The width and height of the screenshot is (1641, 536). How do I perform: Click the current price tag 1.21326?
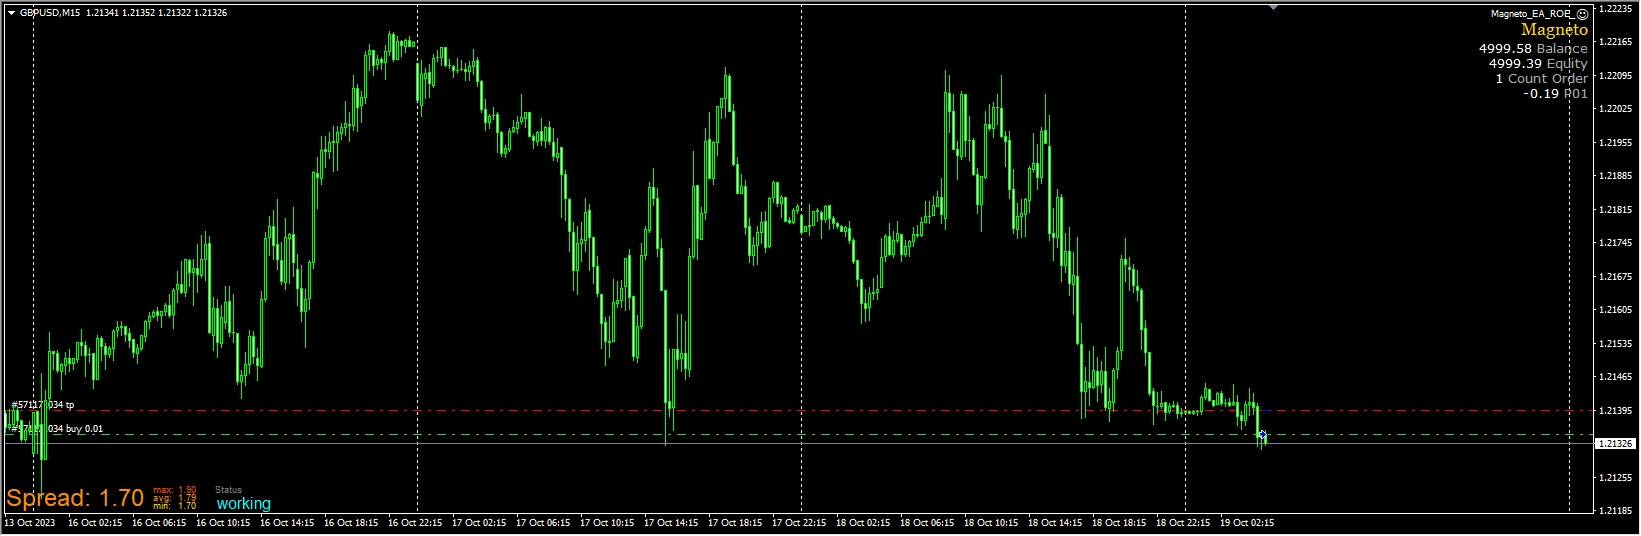1616,443
